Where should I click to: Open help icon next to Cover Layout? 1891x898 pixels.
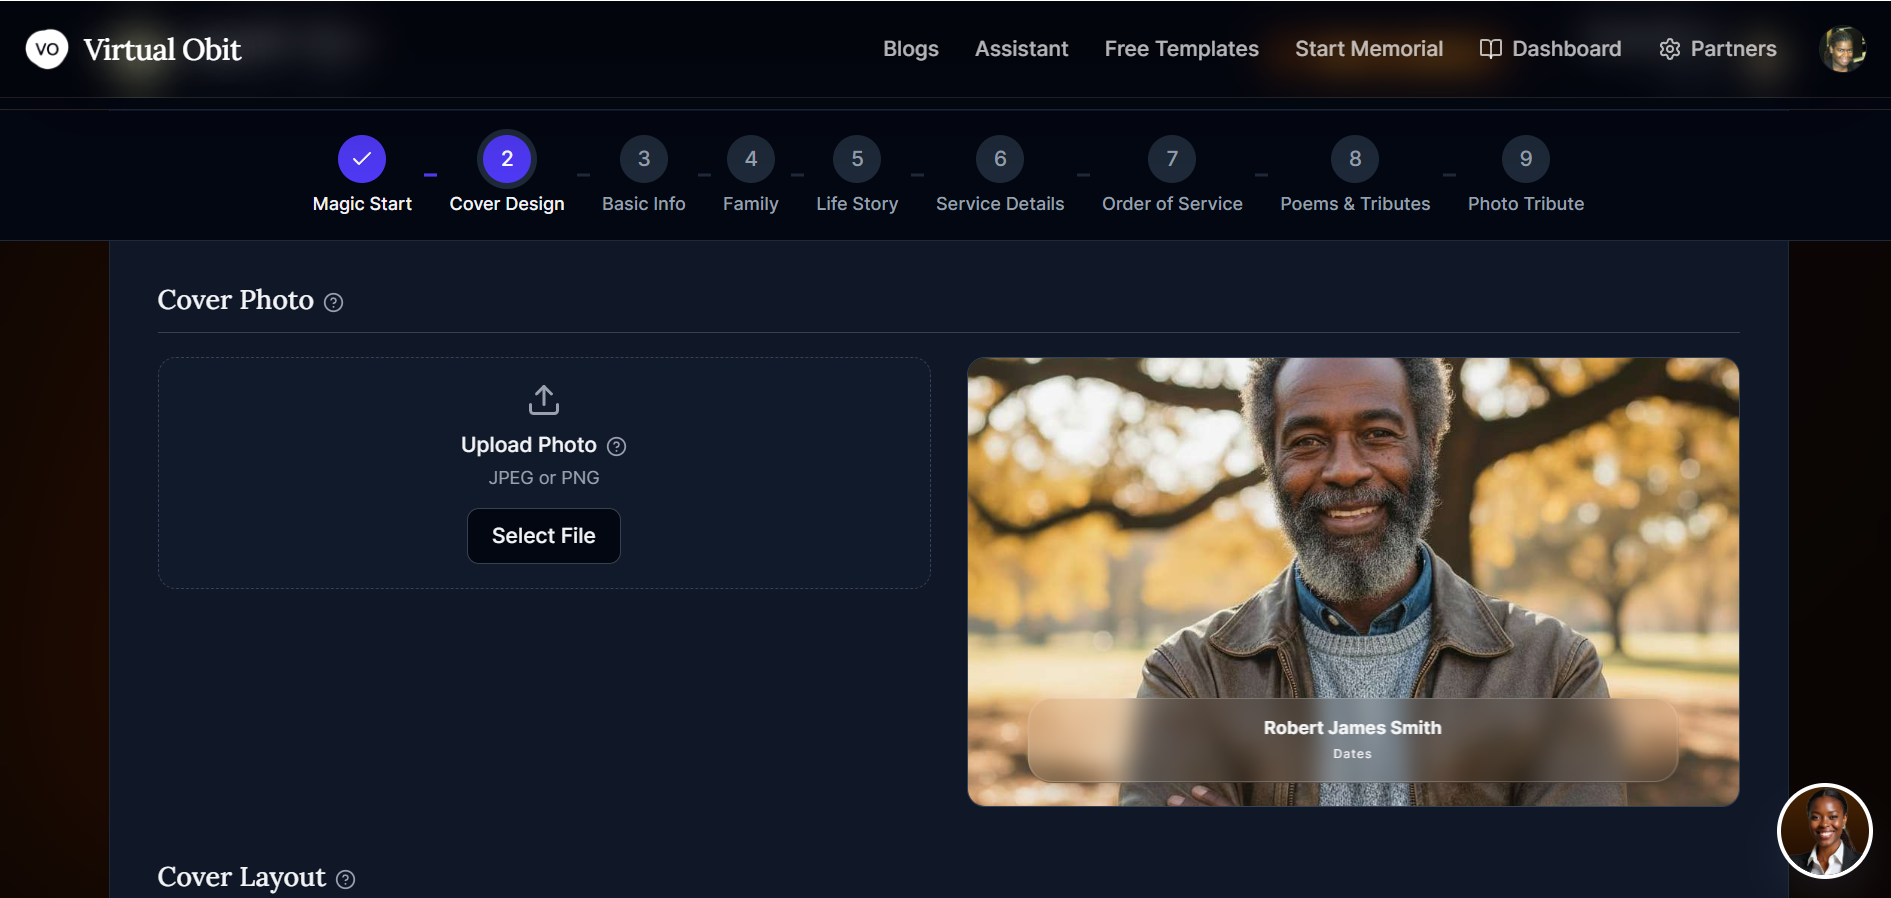[345, 879]
